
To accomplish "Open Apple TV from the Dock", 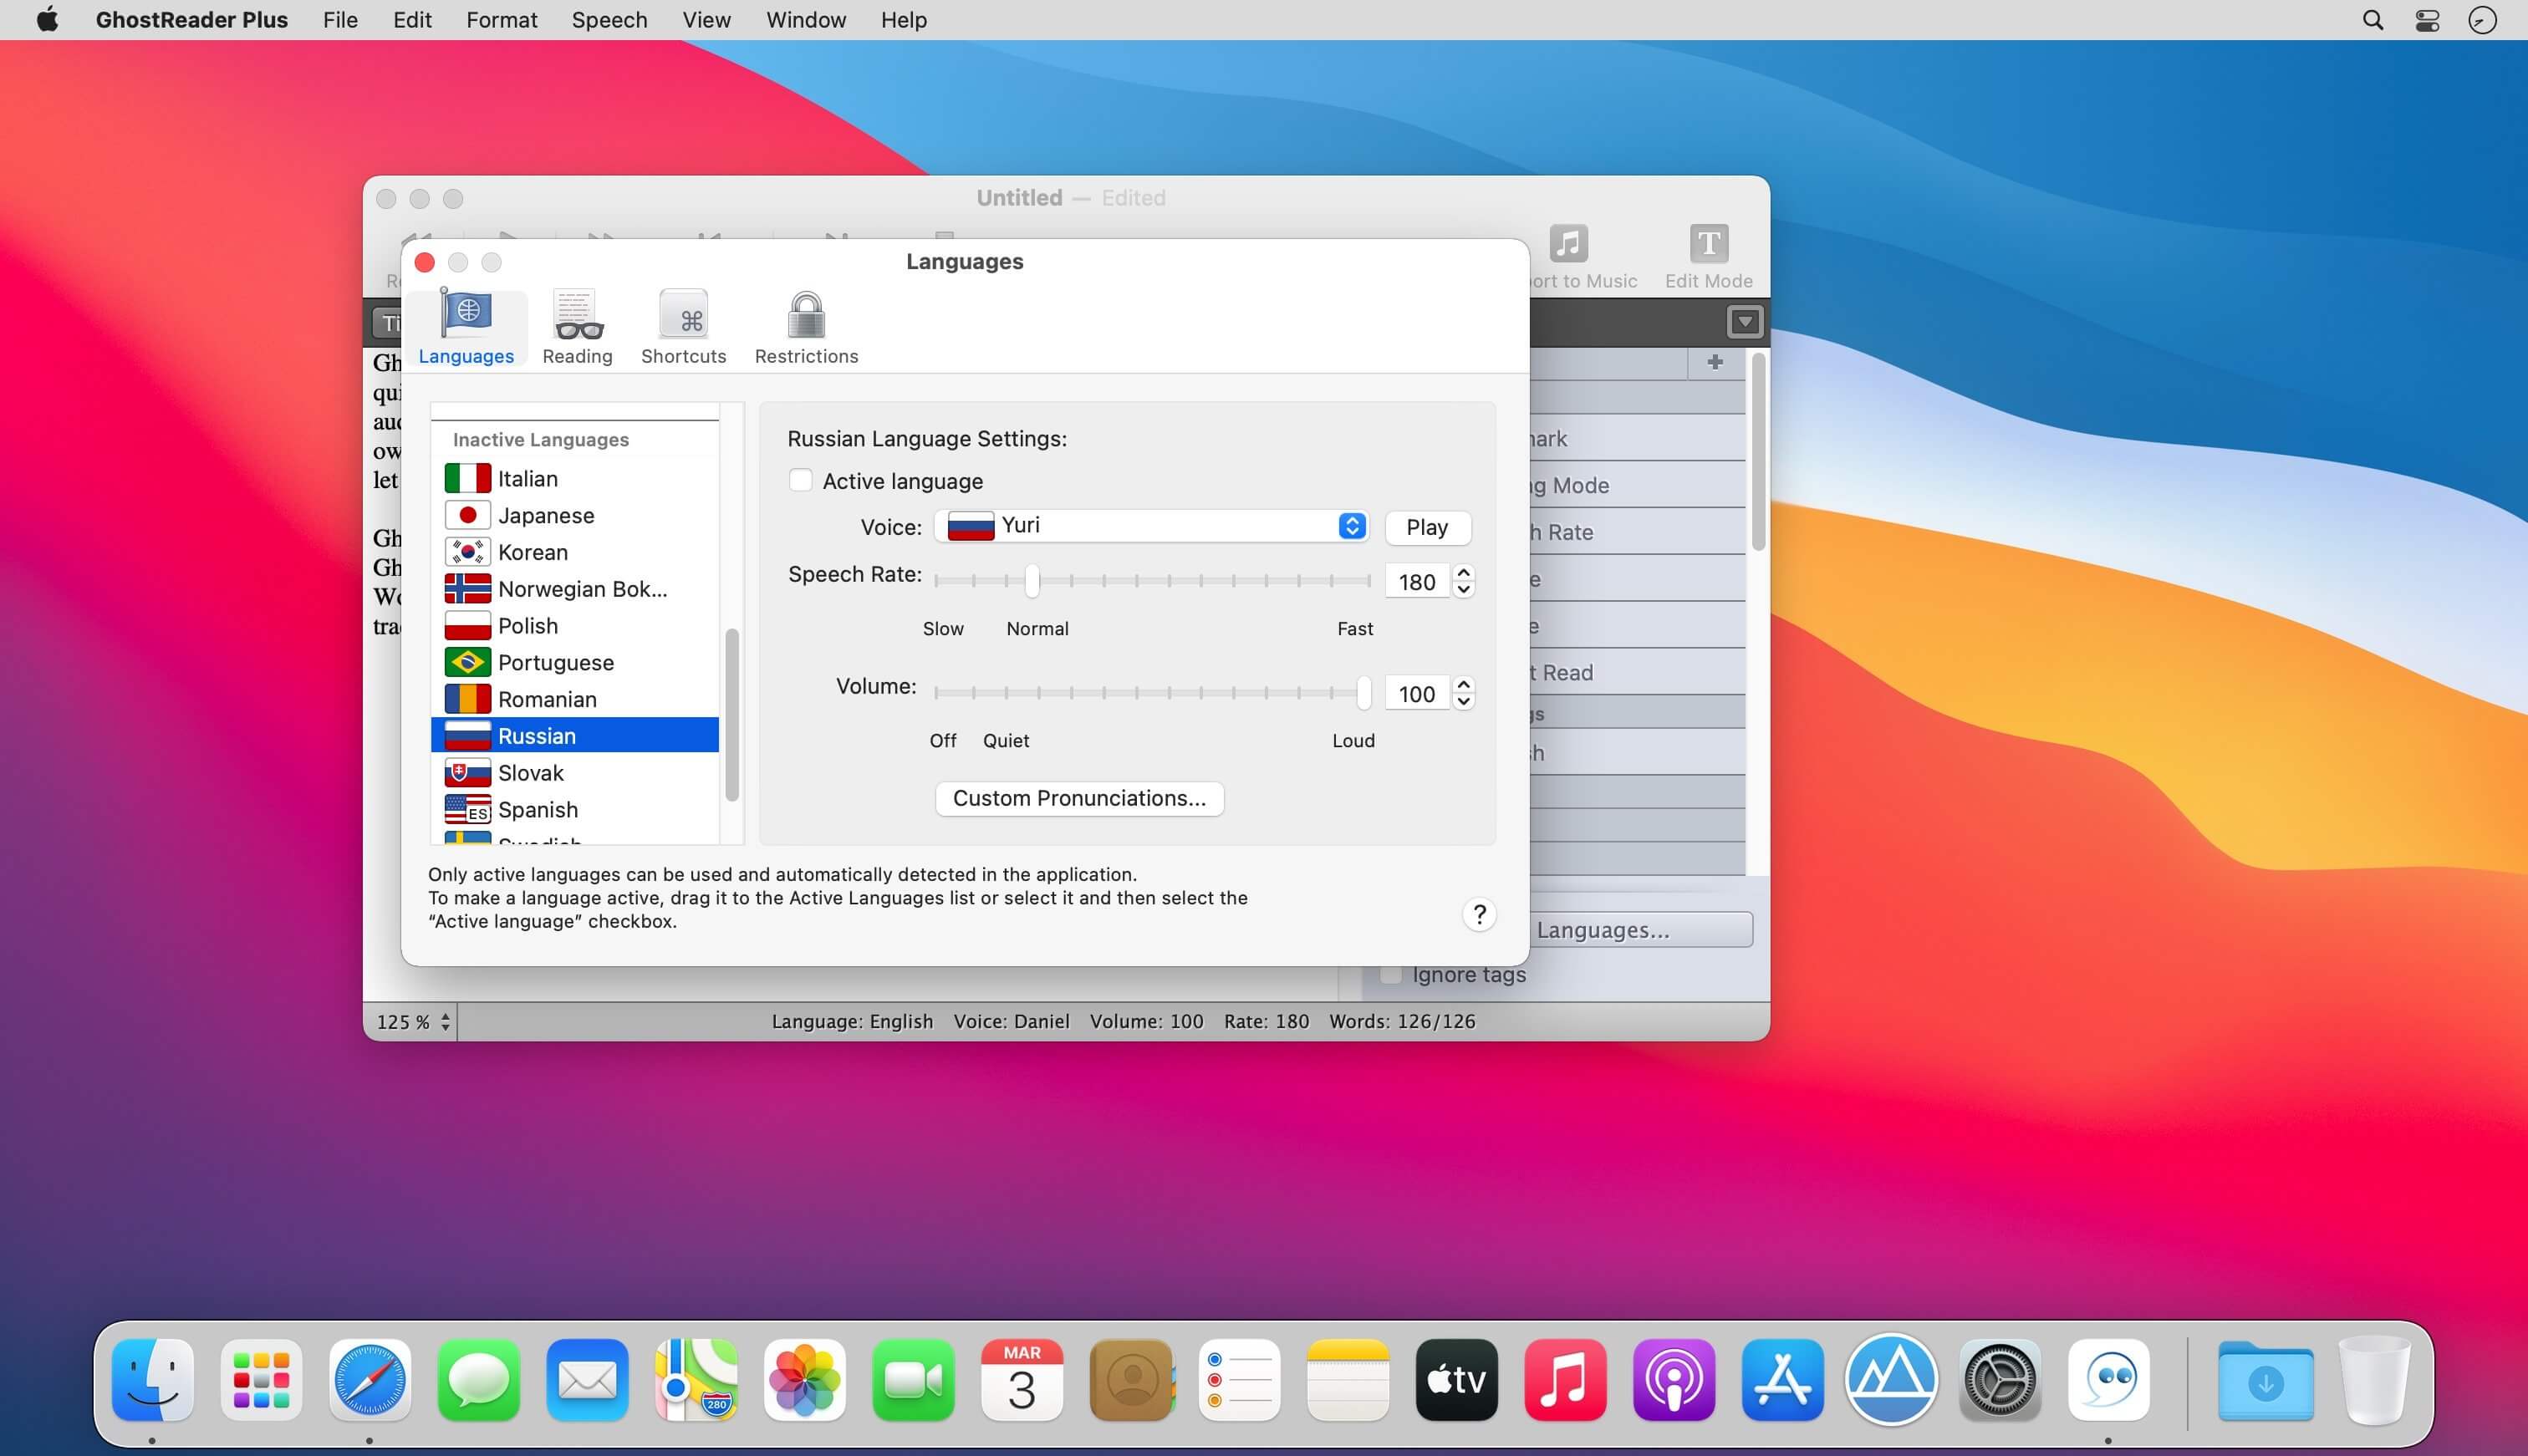I will click(1457, 1379).
